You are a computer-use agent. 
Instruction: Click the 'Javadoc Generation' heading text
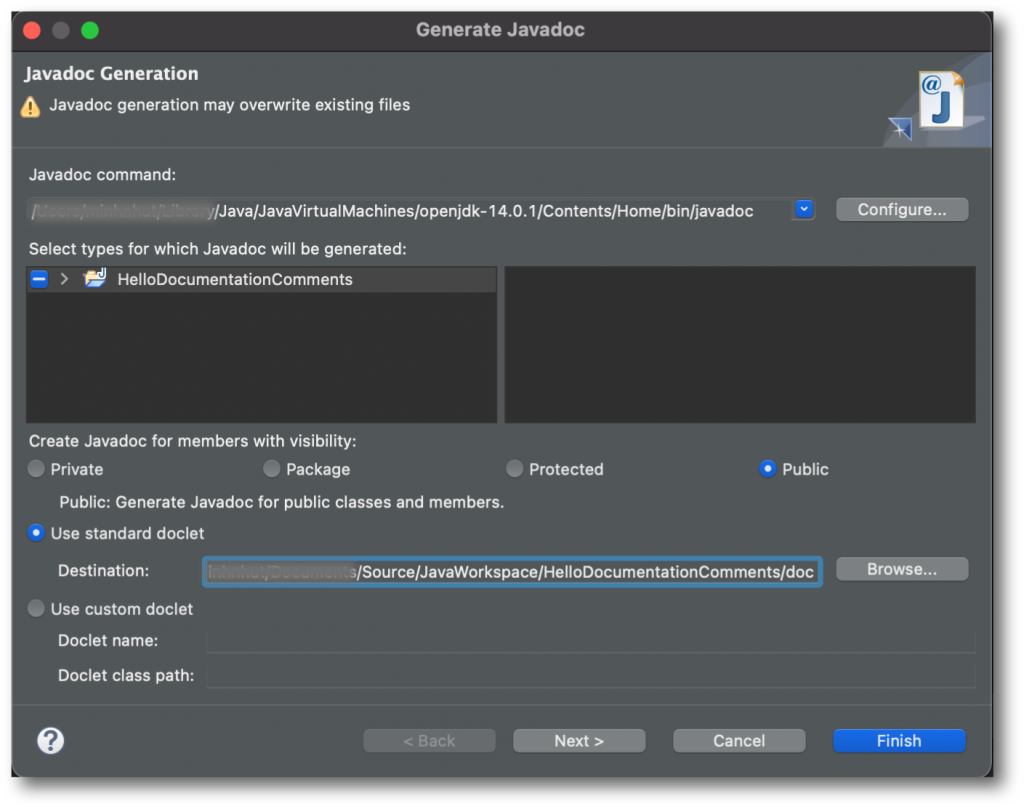(x=111, y=74)
